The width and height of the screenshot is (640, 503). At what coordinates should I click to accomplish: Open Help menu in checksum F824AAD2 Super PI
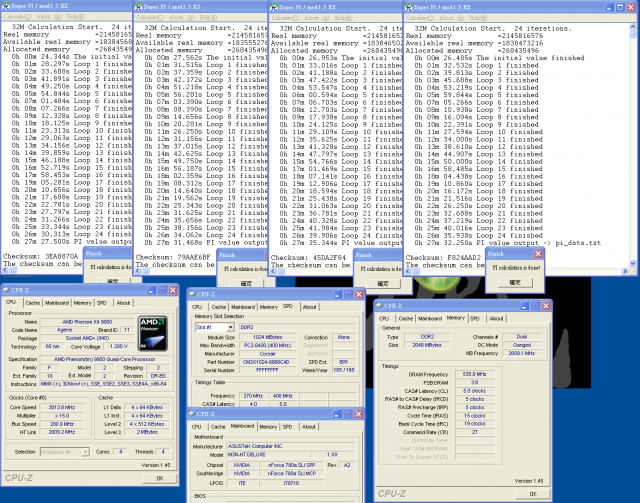click(478, 18)
